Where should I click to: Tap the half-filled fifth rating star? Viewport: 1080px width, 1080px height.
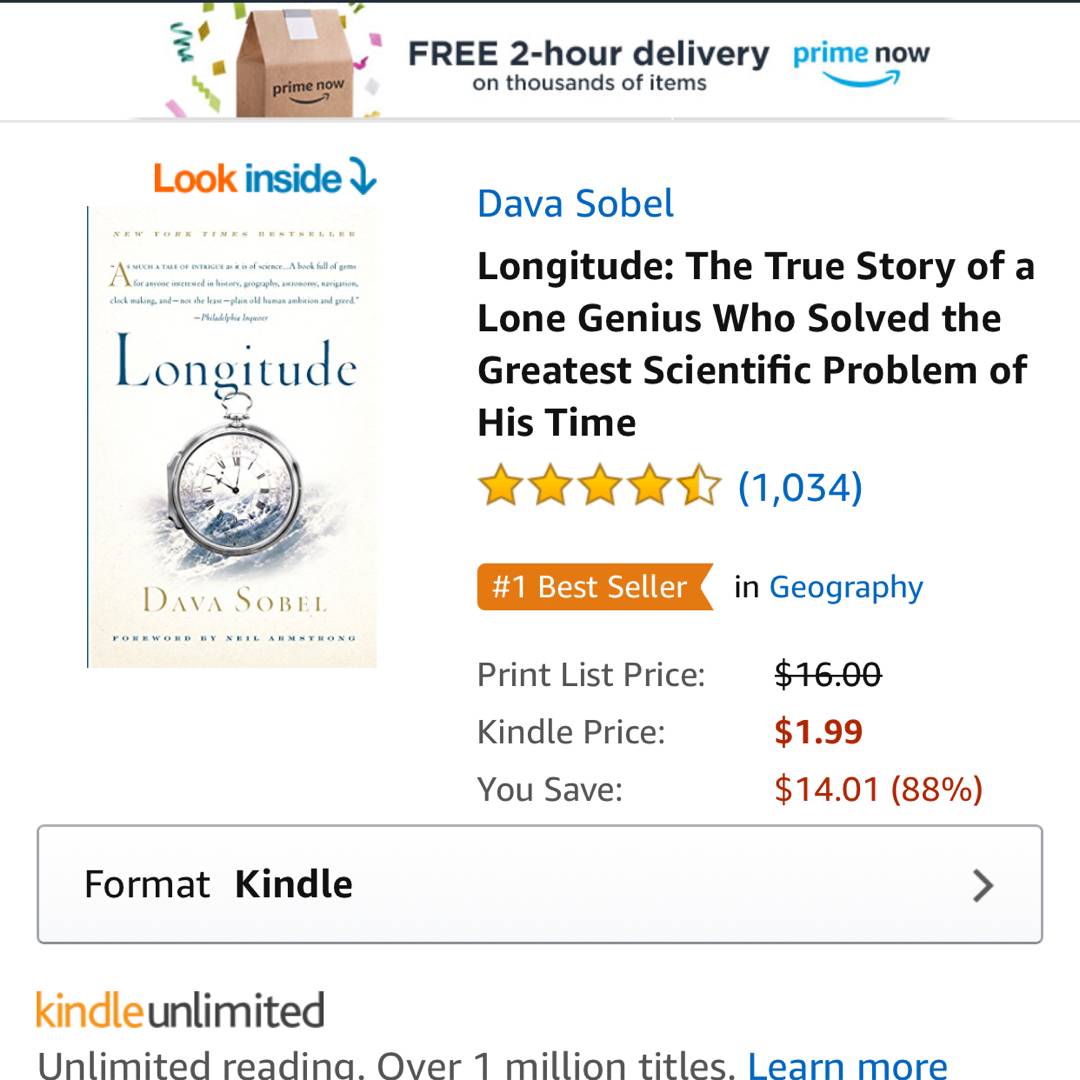click(x=699, y=485)
